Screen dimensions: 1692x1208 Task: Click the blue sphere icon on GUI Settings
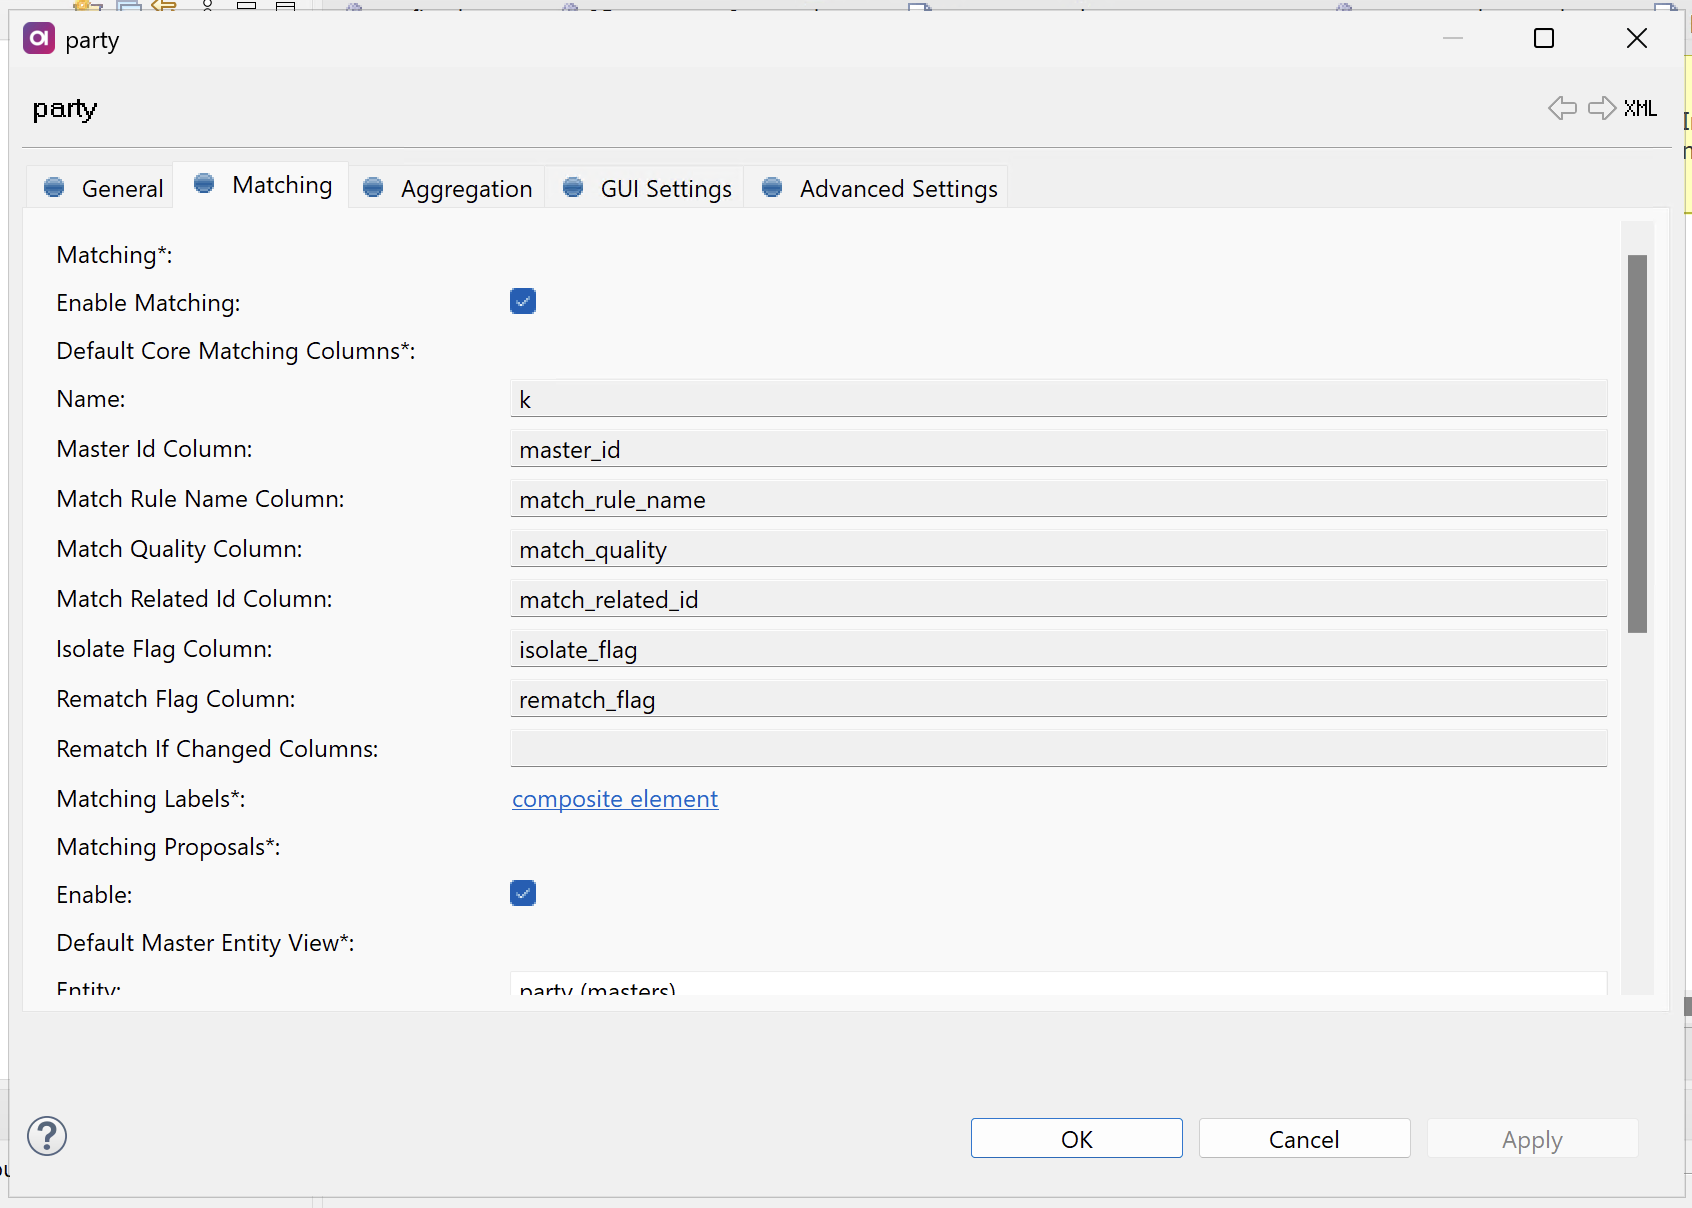(x=572, y=188)
